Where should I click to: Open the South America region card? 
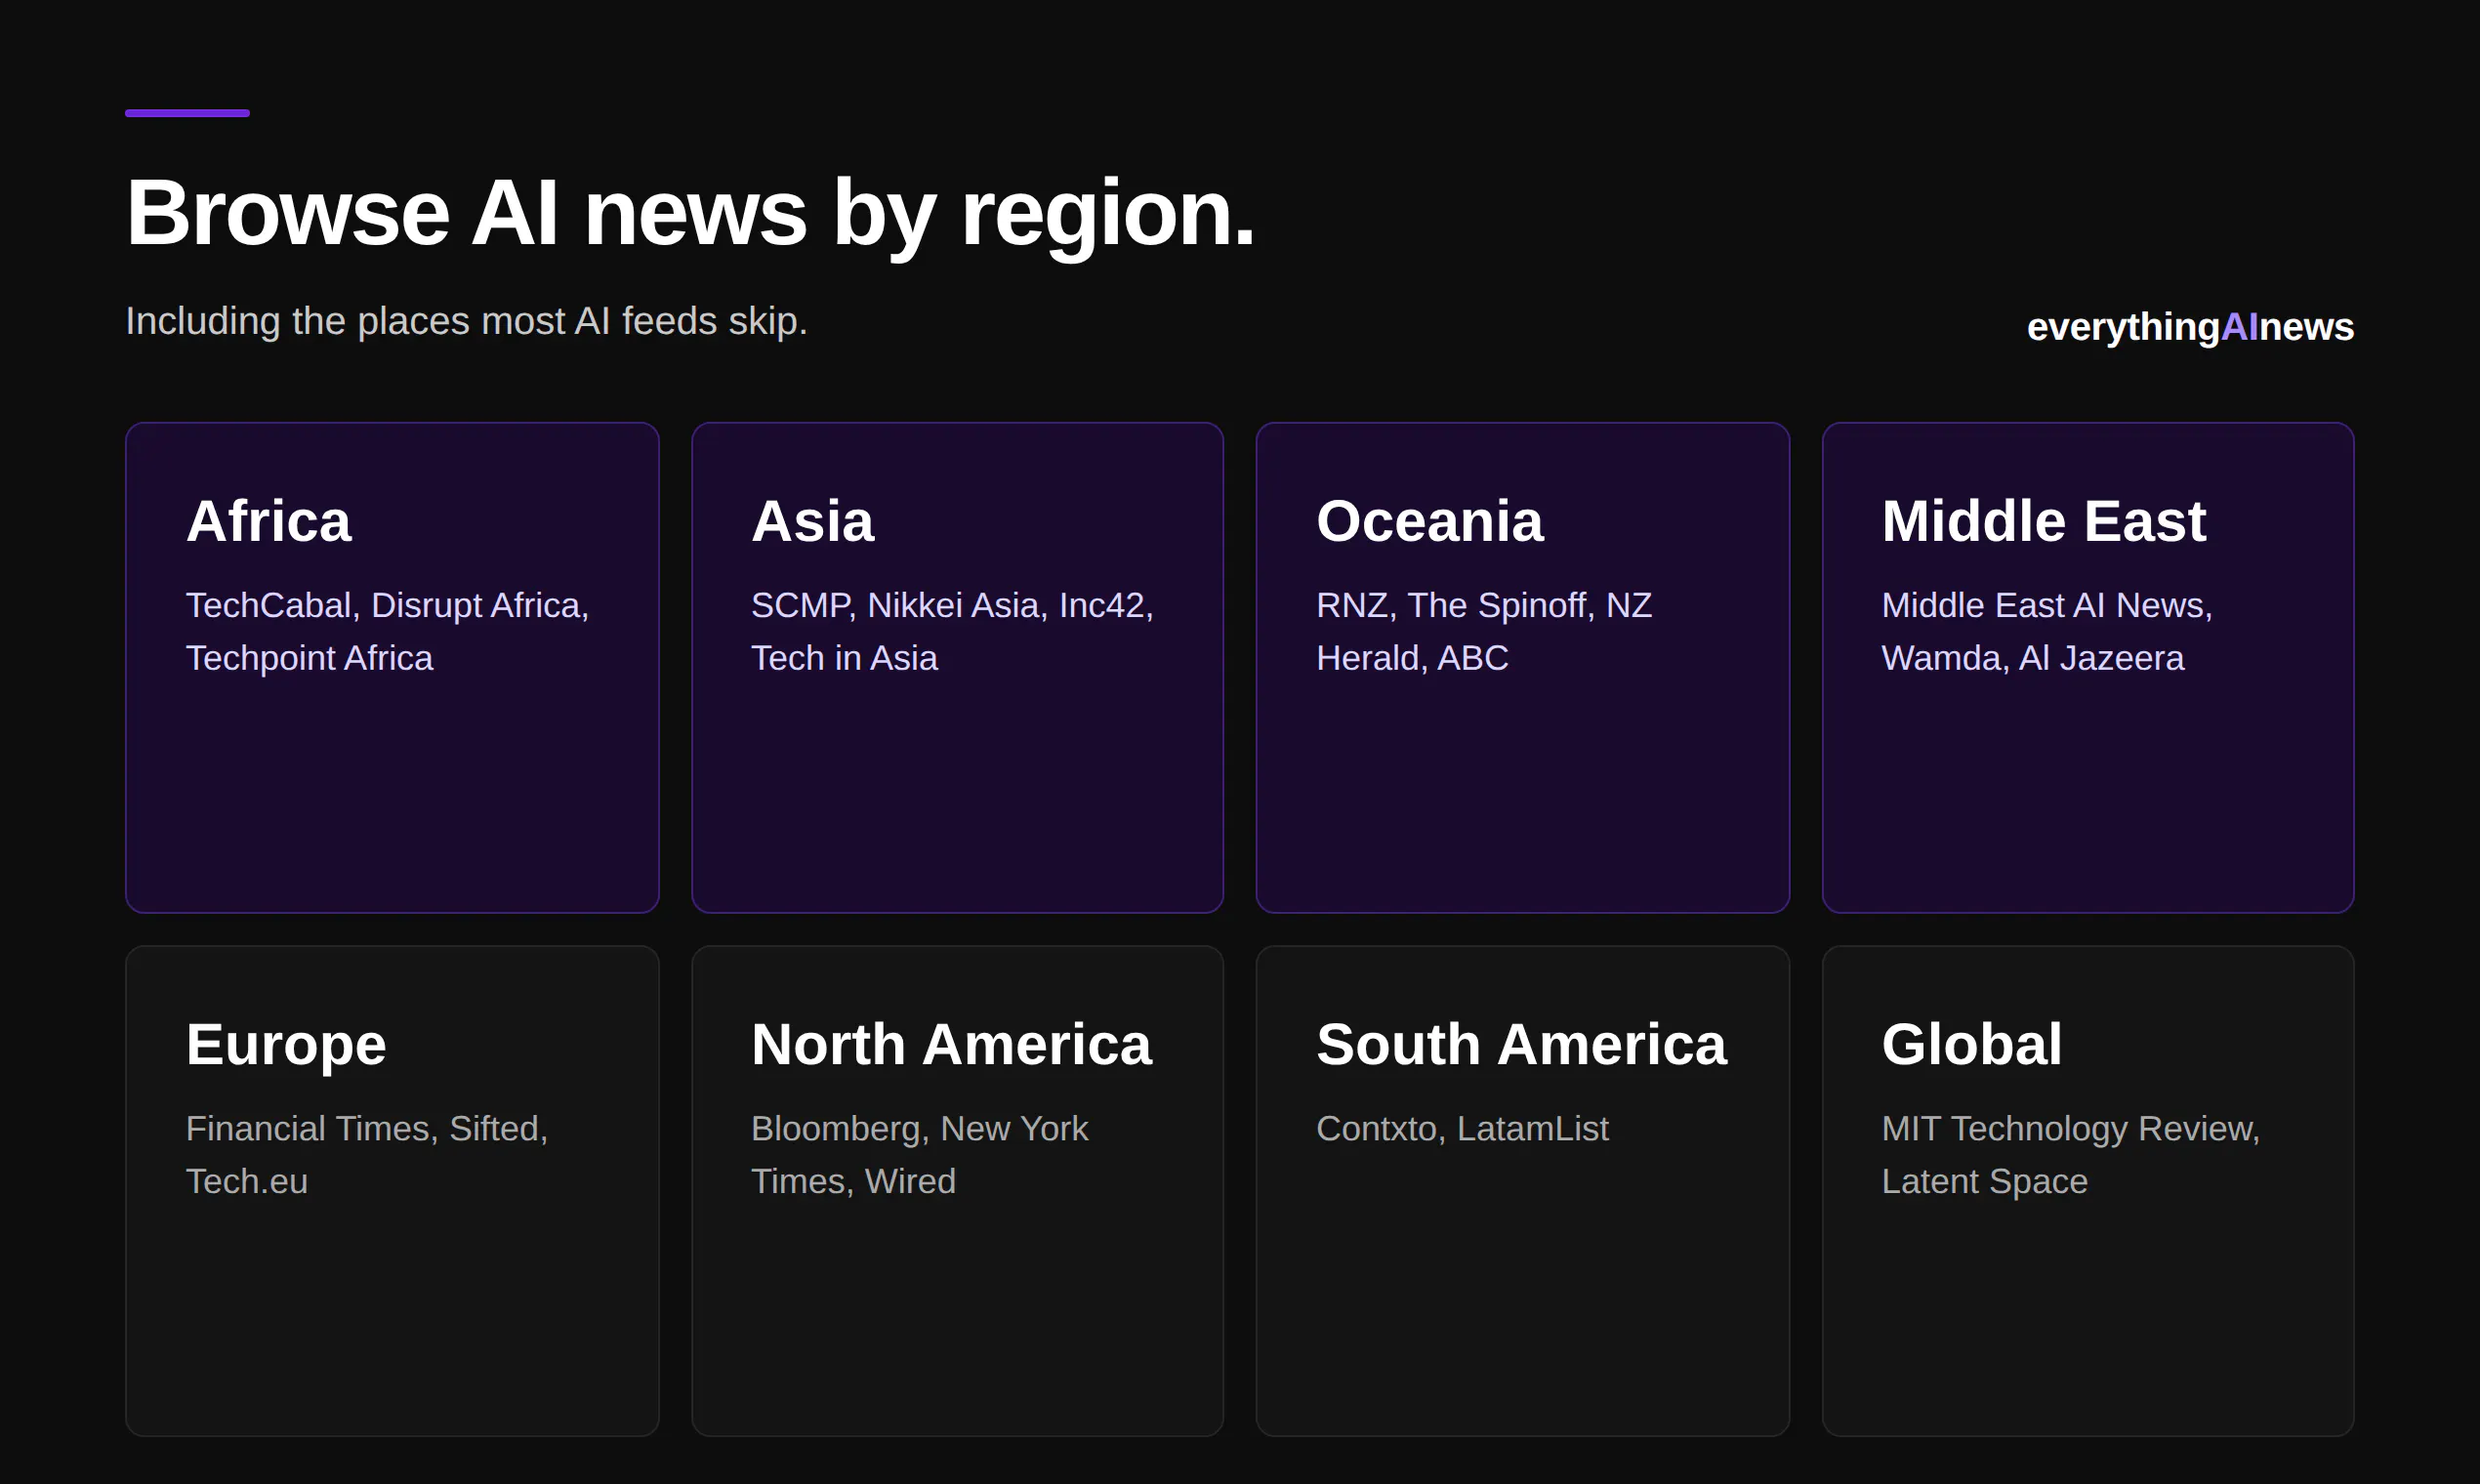point(1522,1191)
